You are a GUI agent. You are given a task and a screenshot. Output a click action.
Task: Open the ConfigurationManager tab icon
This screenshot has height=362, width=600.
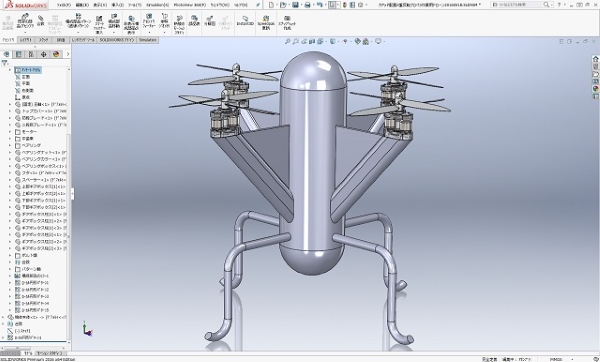point(31,54)
